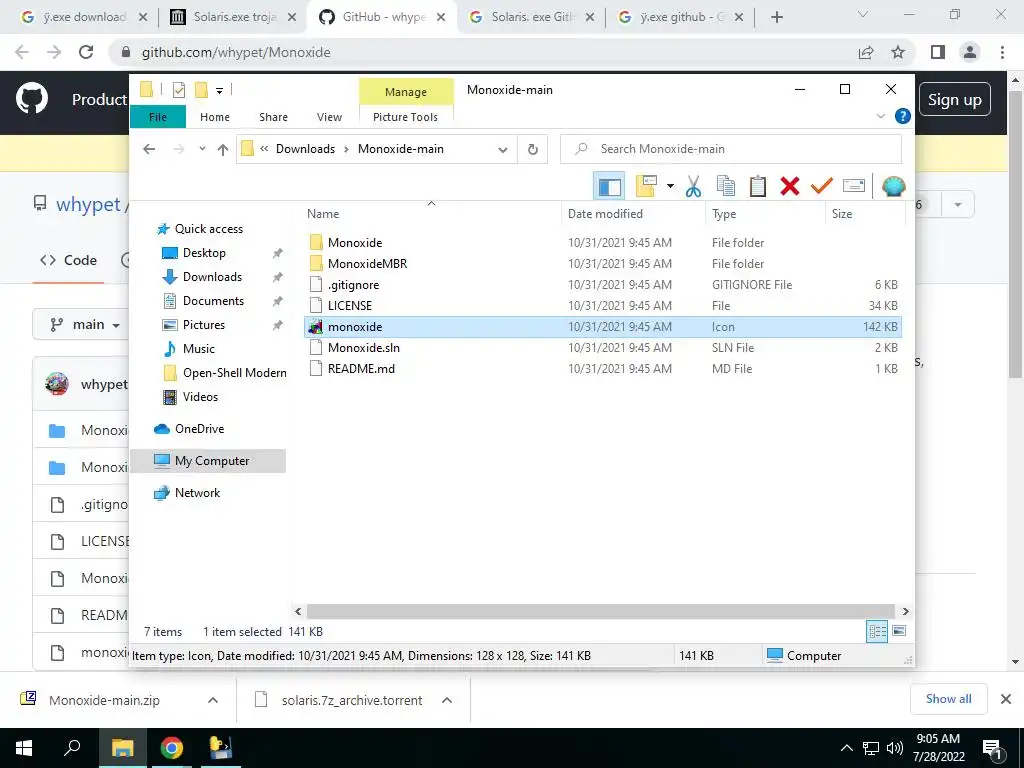1024x768 pixels.
Task: Cut the selected file with the scissors icon
Action: 694,187
